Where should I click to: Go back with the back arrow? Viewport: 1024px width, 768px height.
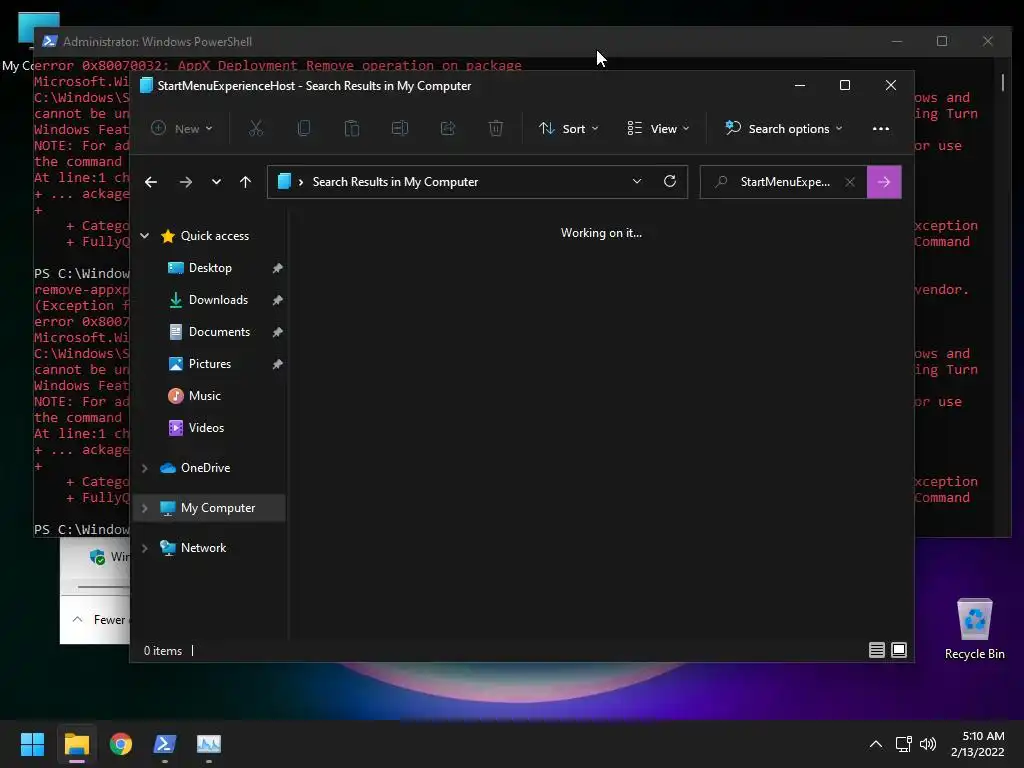click(x=151, y=182)
